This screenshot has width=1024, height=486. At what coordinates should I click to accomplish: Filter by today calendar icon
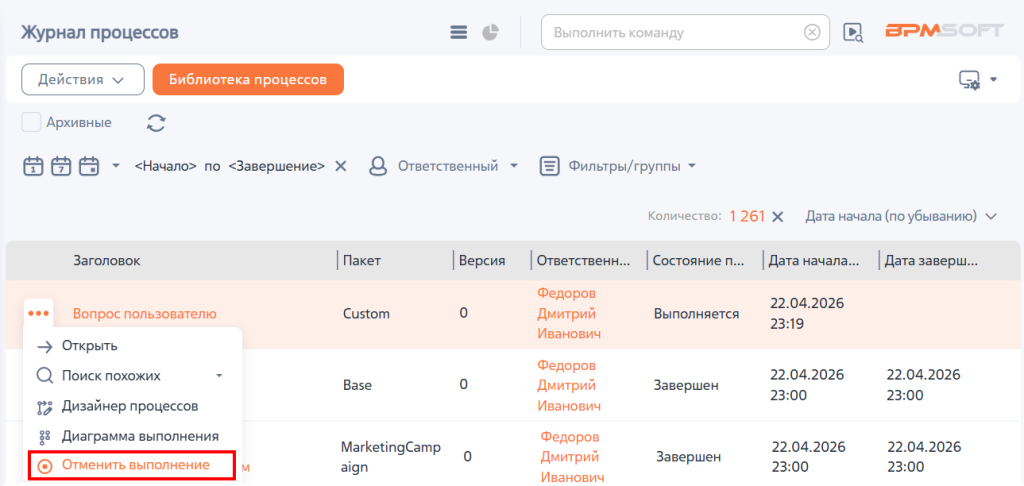coord(33,167)
